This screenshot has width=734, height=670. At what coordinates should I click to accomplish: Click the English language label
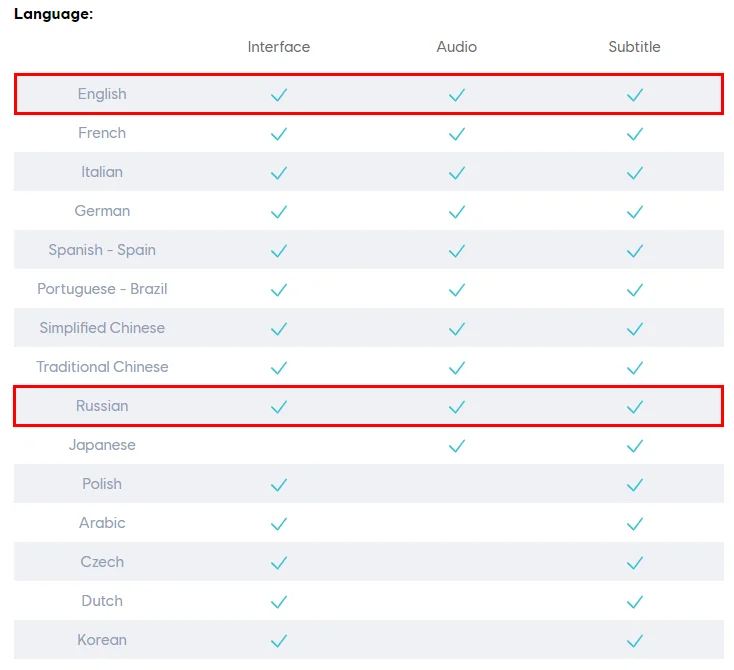[102, 94]
